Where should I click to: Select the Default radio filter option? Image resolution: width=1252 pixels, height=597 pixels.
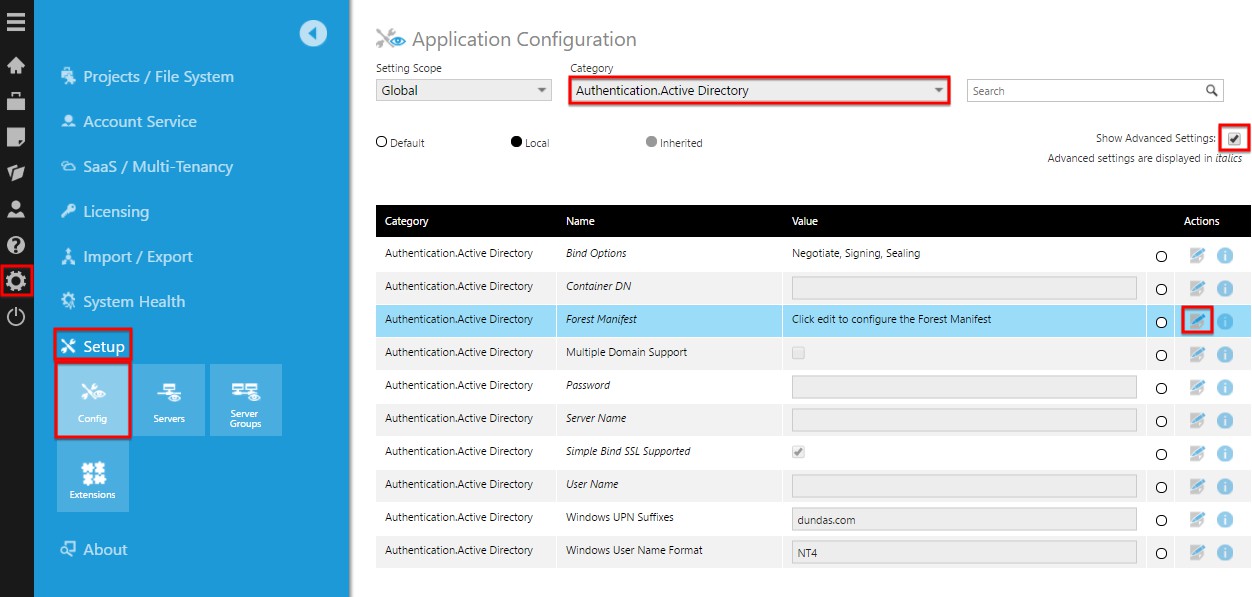[380, 142]
